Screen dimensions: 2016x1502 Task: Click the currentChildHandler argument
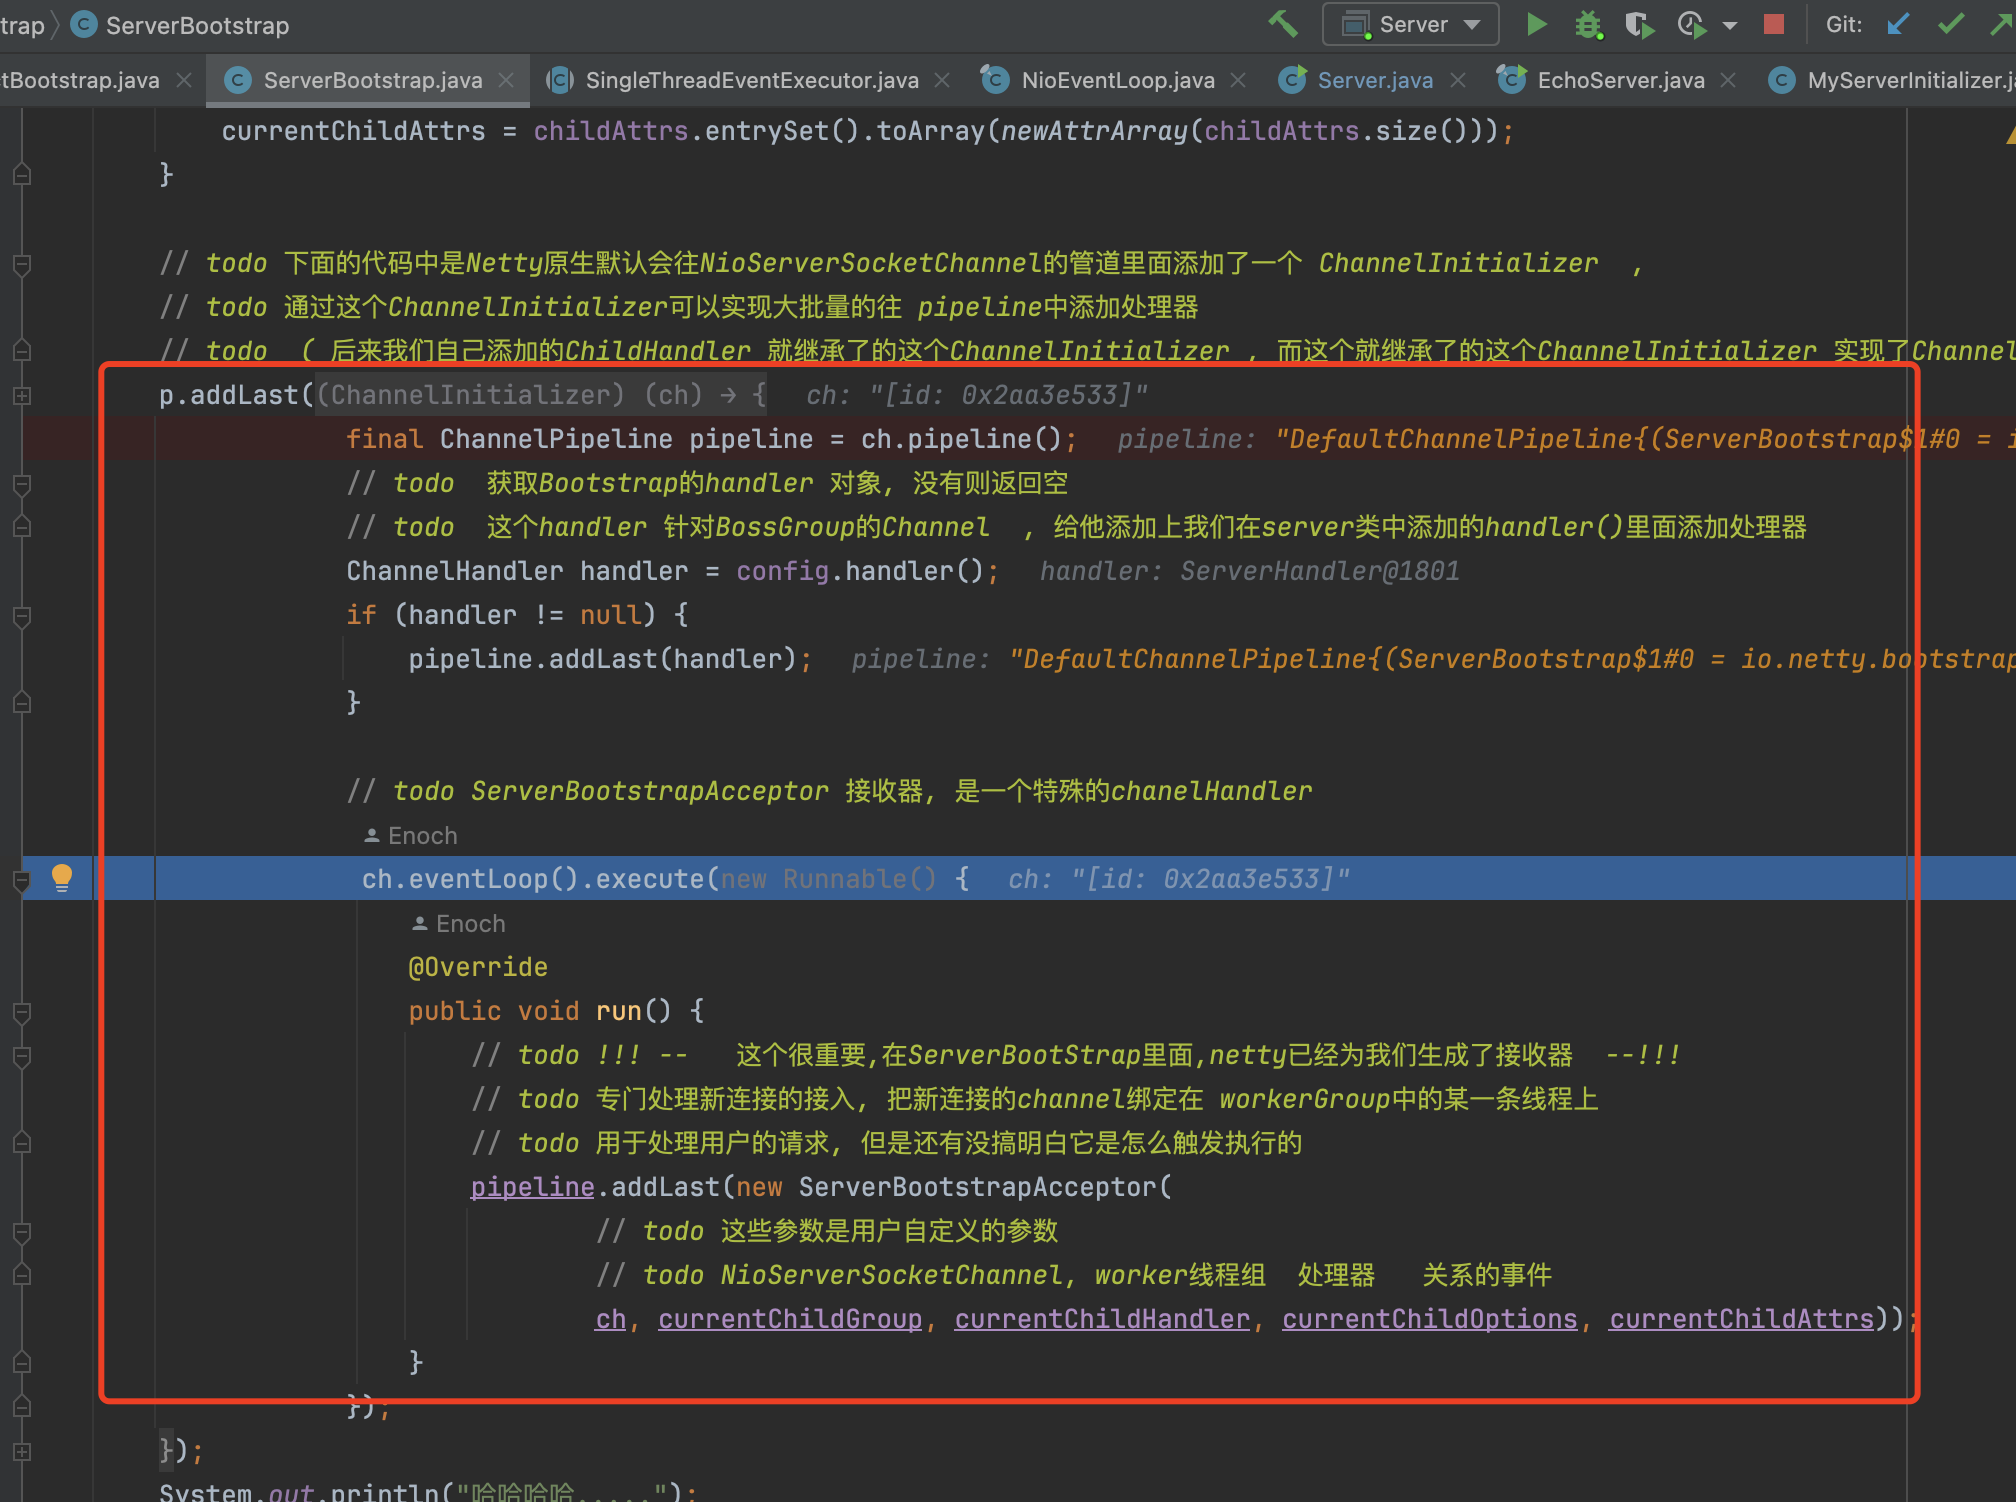click(x=1102, y=1319)
